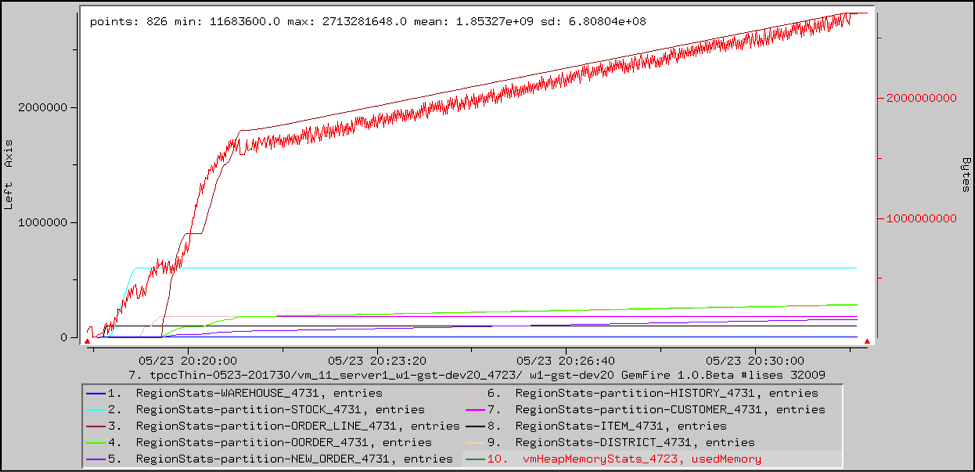Select the RegionStats-partition-NEW_ORDER_4731 legend entry
The width and height of the screenshot is (975, 472).
(x=291, y=458)
